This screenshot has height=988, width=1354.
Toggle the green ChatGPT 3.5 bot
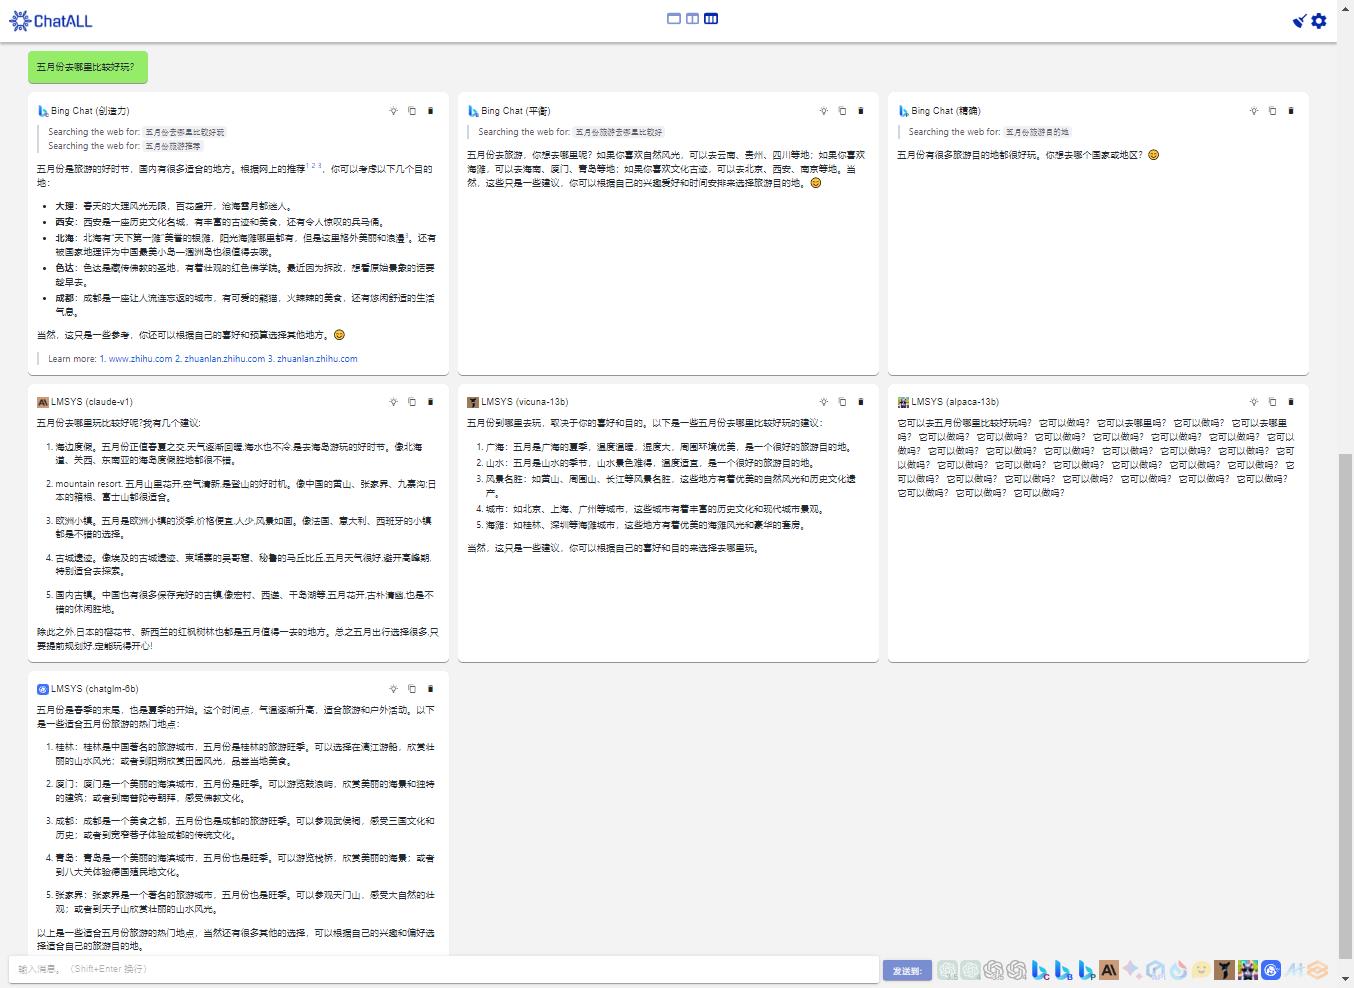[x=947, y=970]
